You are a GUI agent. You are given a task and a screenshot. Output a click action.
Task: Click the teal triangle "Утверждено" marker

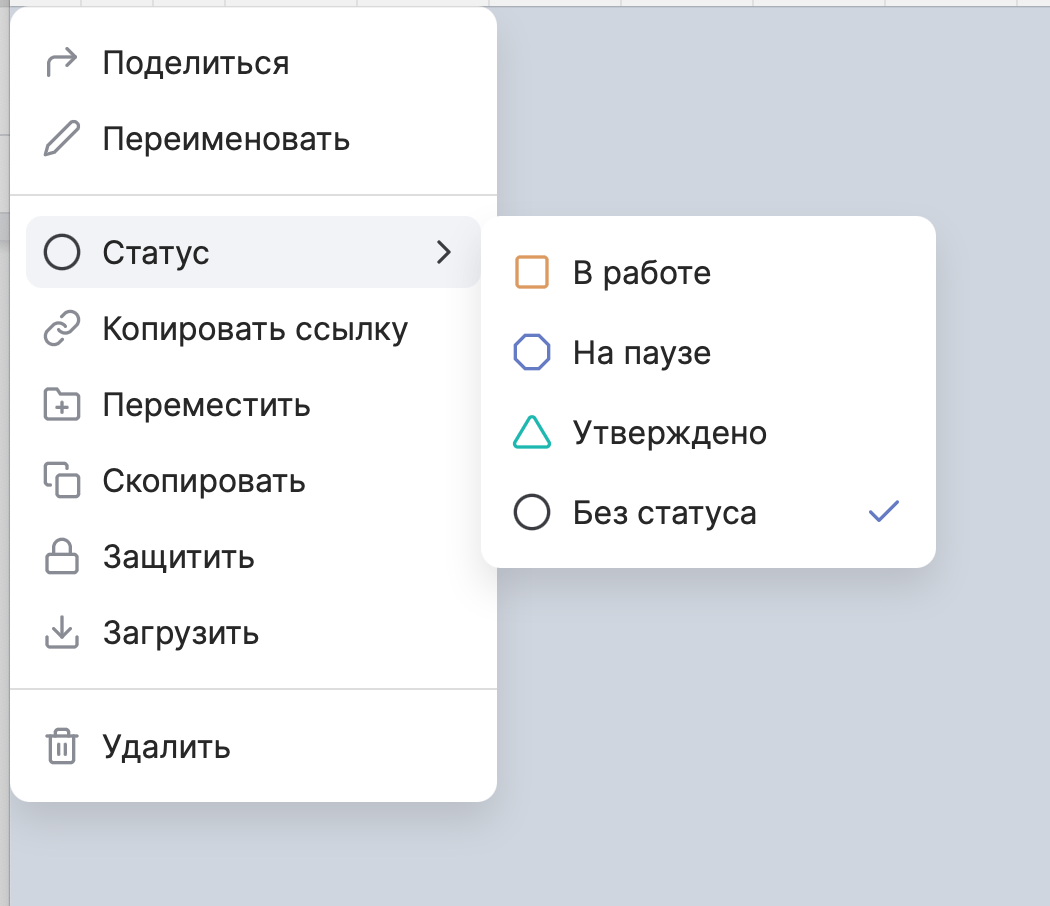coord(531,433)
